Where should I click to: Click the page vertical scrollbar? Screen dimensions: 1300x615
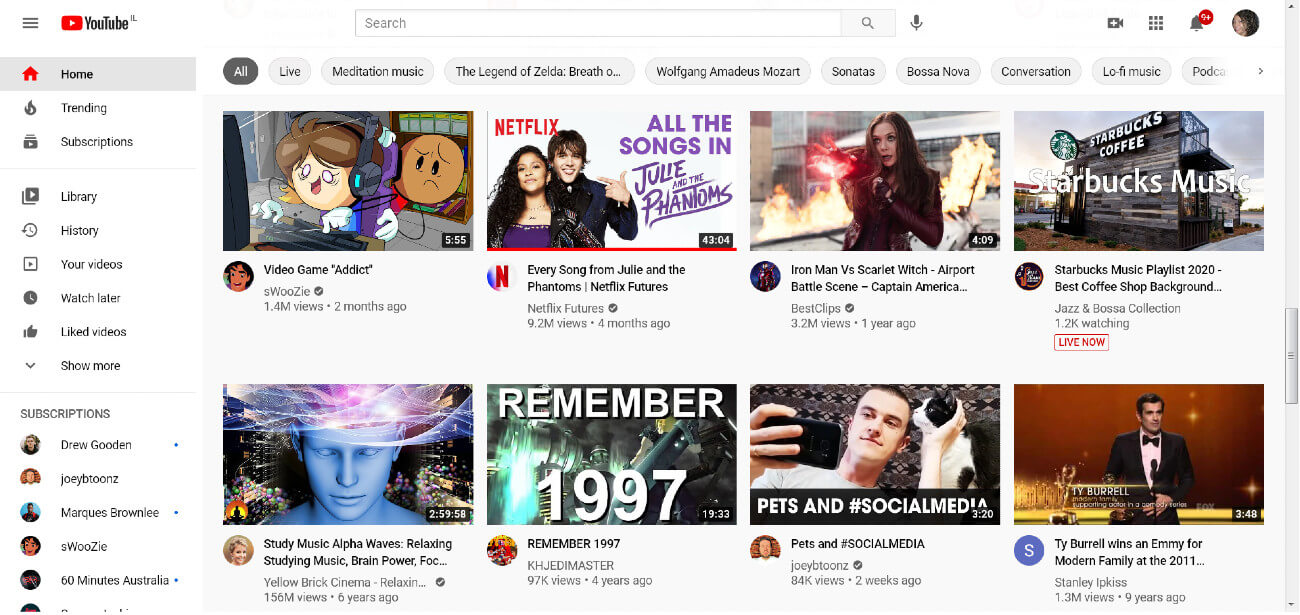pyautogui.click(x=1291, y=355)
